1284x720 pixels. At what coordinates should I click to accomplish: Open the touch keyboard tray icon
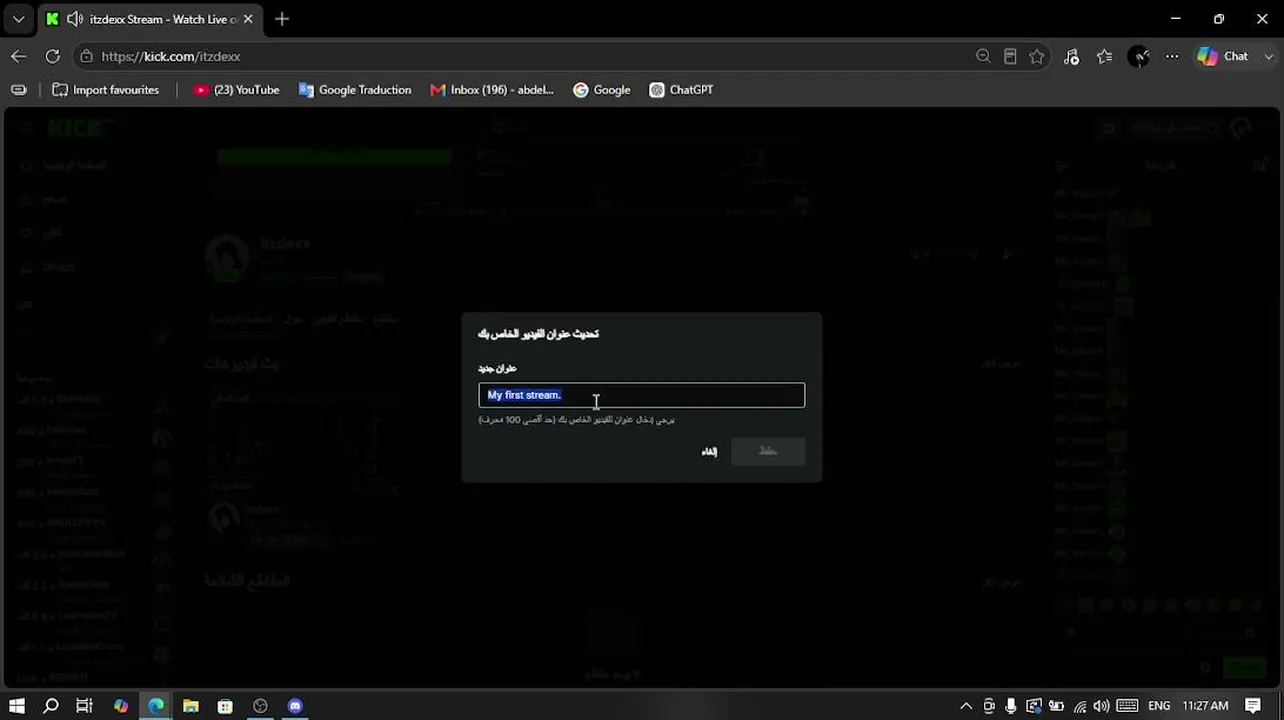tap(1127, 706)
